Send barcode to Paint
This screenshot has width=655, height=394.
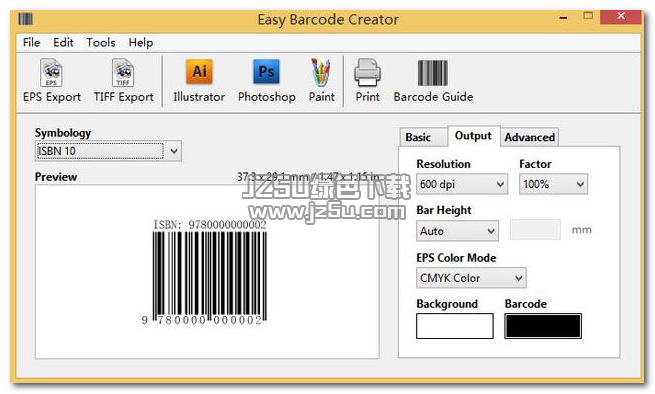(x=321, y=81)
